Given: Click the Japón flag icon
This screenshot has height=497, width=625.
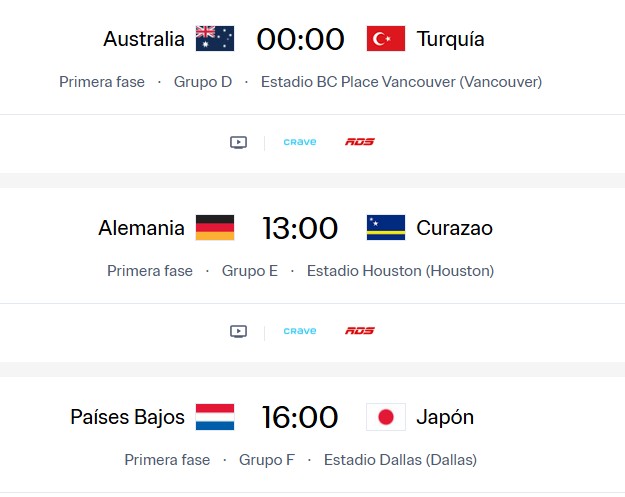Looking at the screenshot, I should tap(385, 417).
